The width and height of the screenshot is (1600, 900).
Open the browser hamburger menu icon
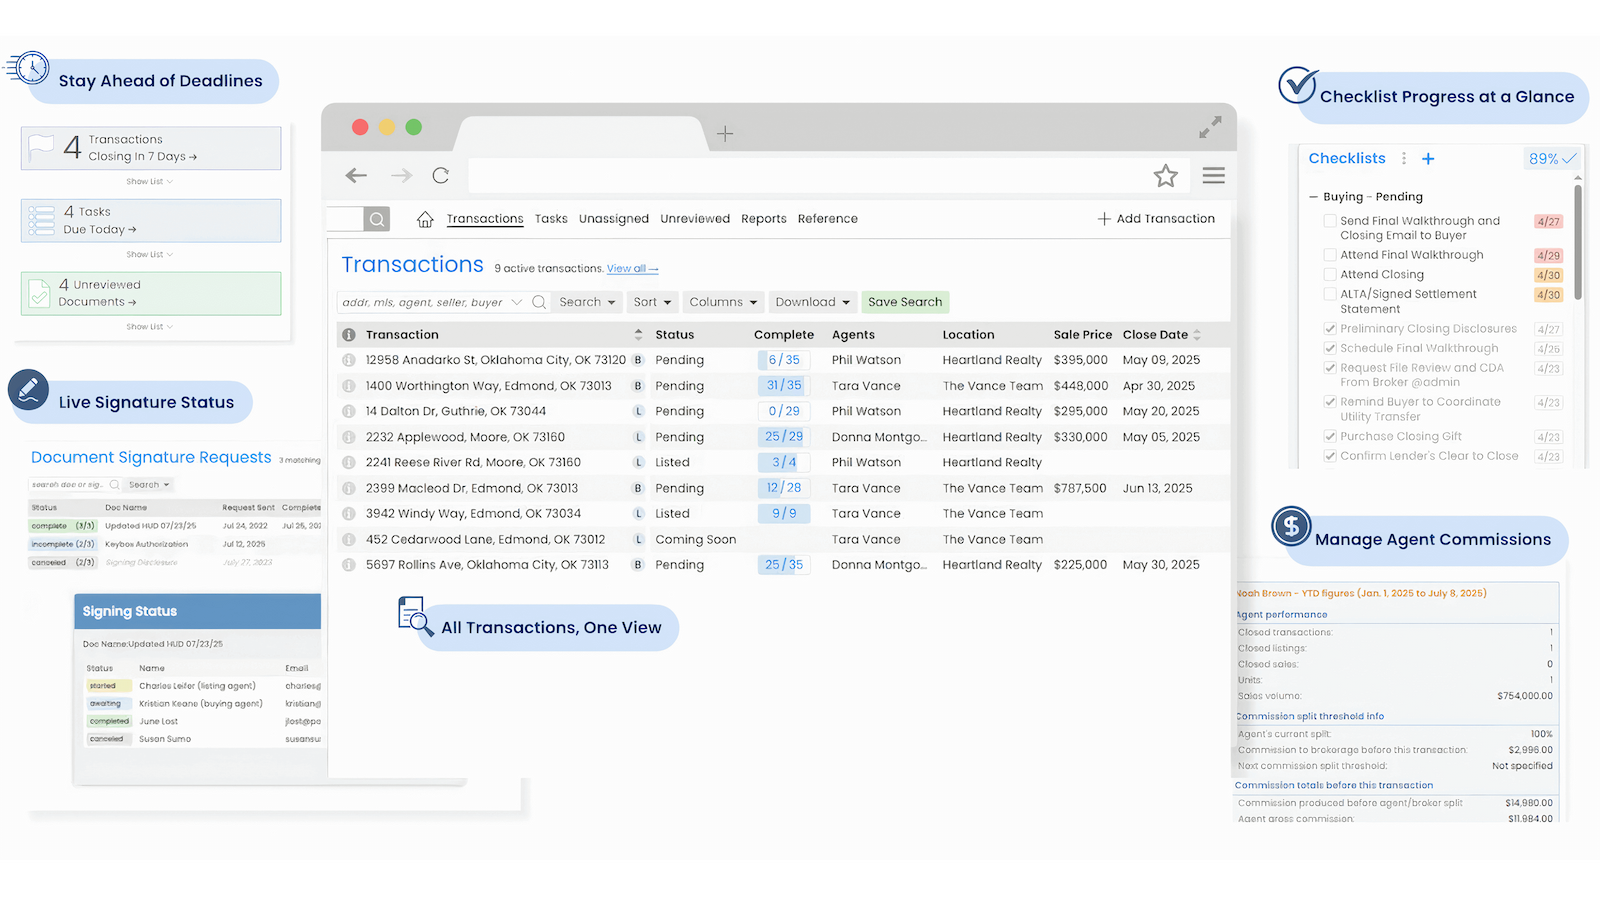[x=1214, y=176]
